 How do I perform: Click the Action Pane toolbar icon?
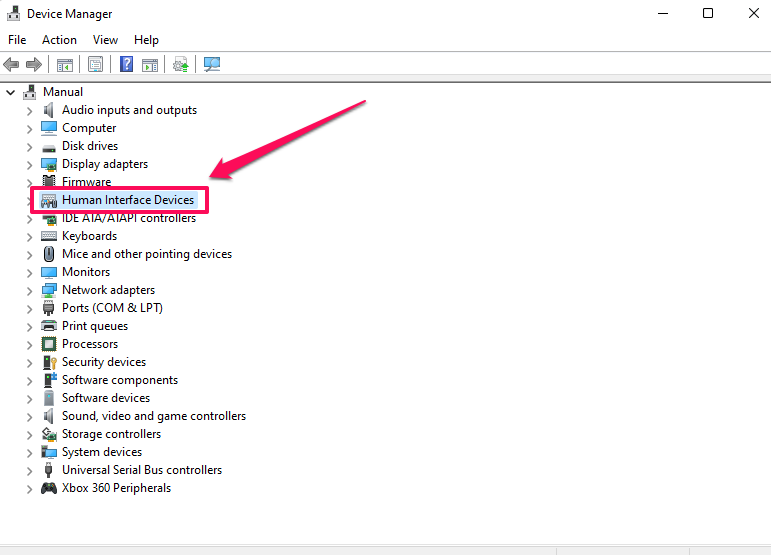point(150,64)
